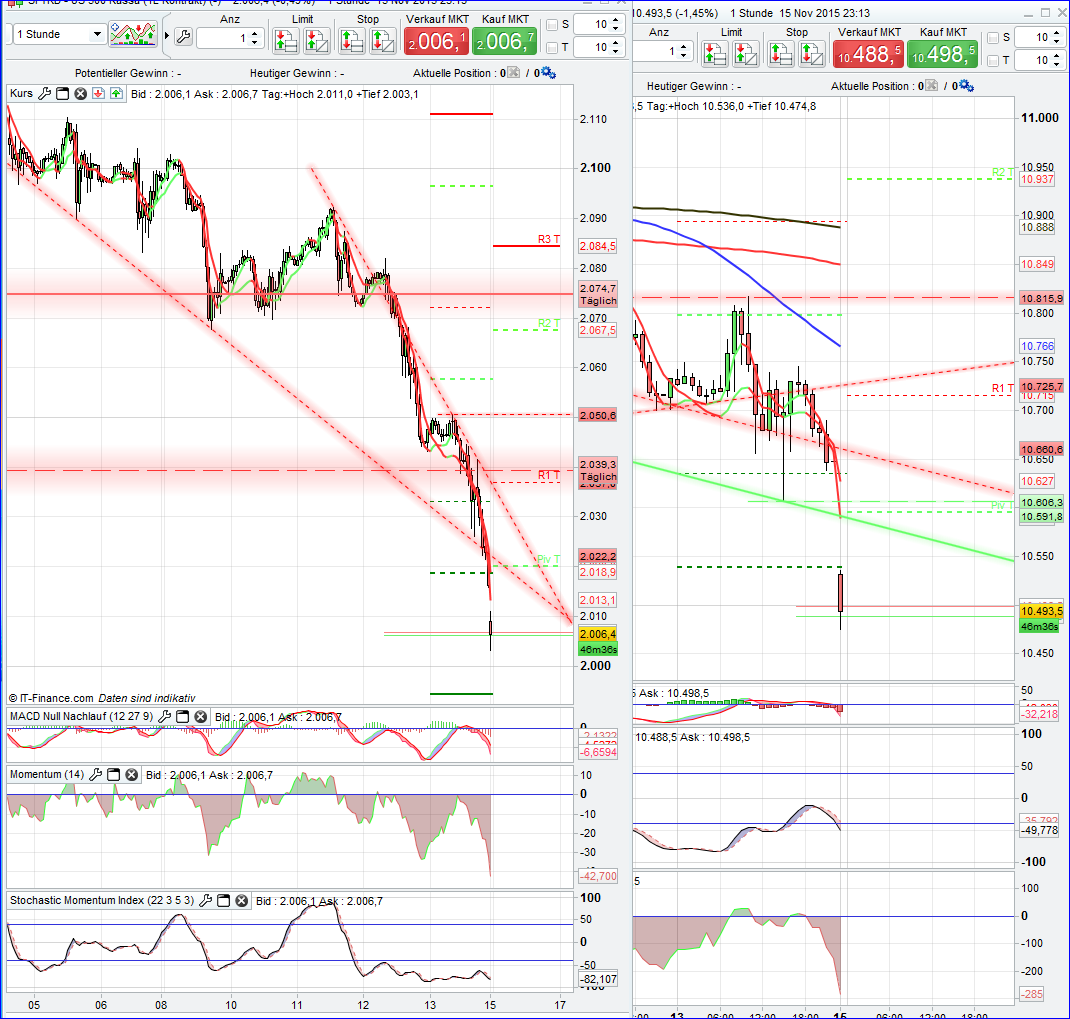Click the candlestick chart style selector icon

[x=133, y=34]
